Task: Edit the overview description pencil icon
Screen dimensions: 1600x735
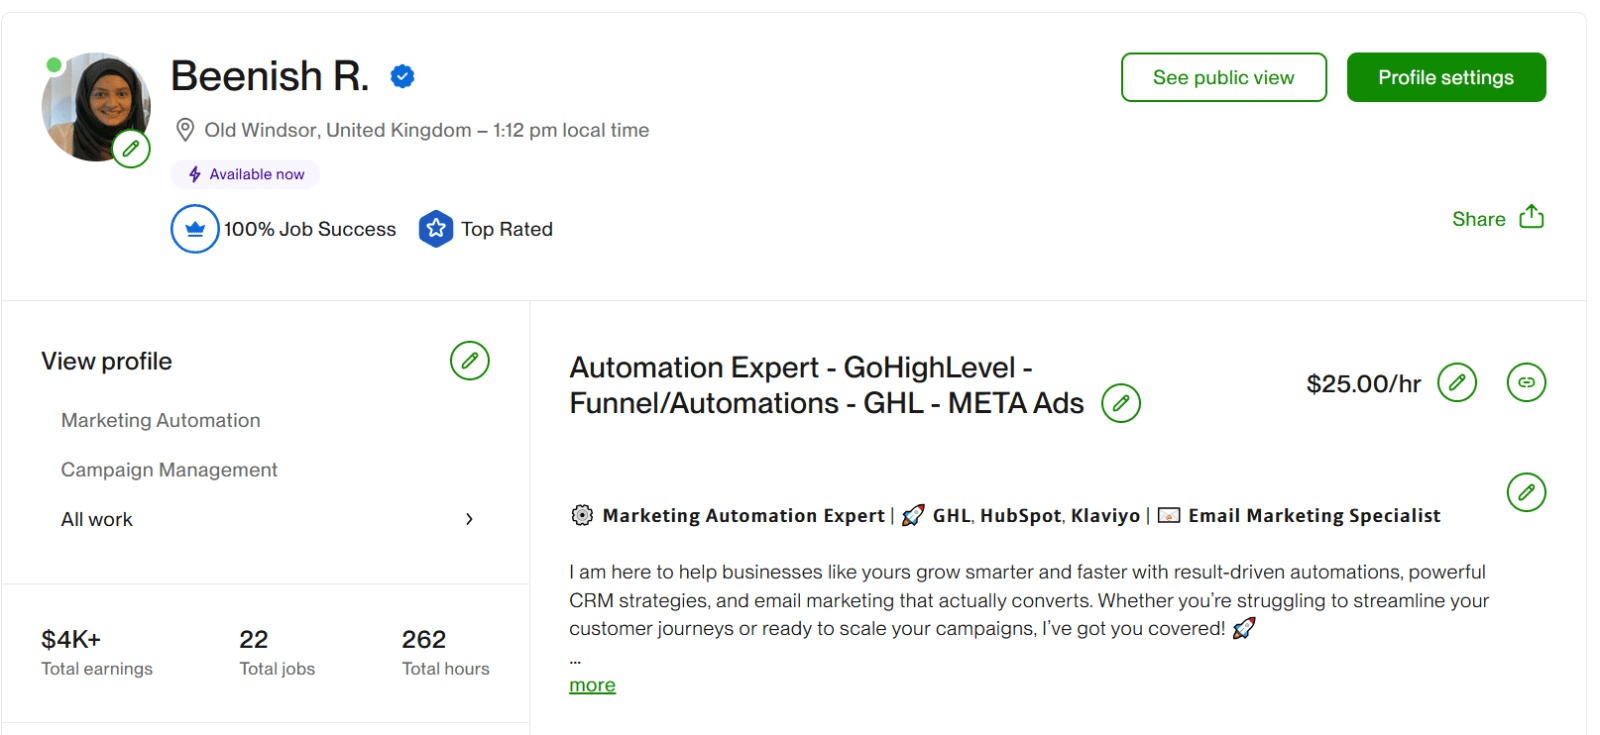Action: pos(1526,492)
